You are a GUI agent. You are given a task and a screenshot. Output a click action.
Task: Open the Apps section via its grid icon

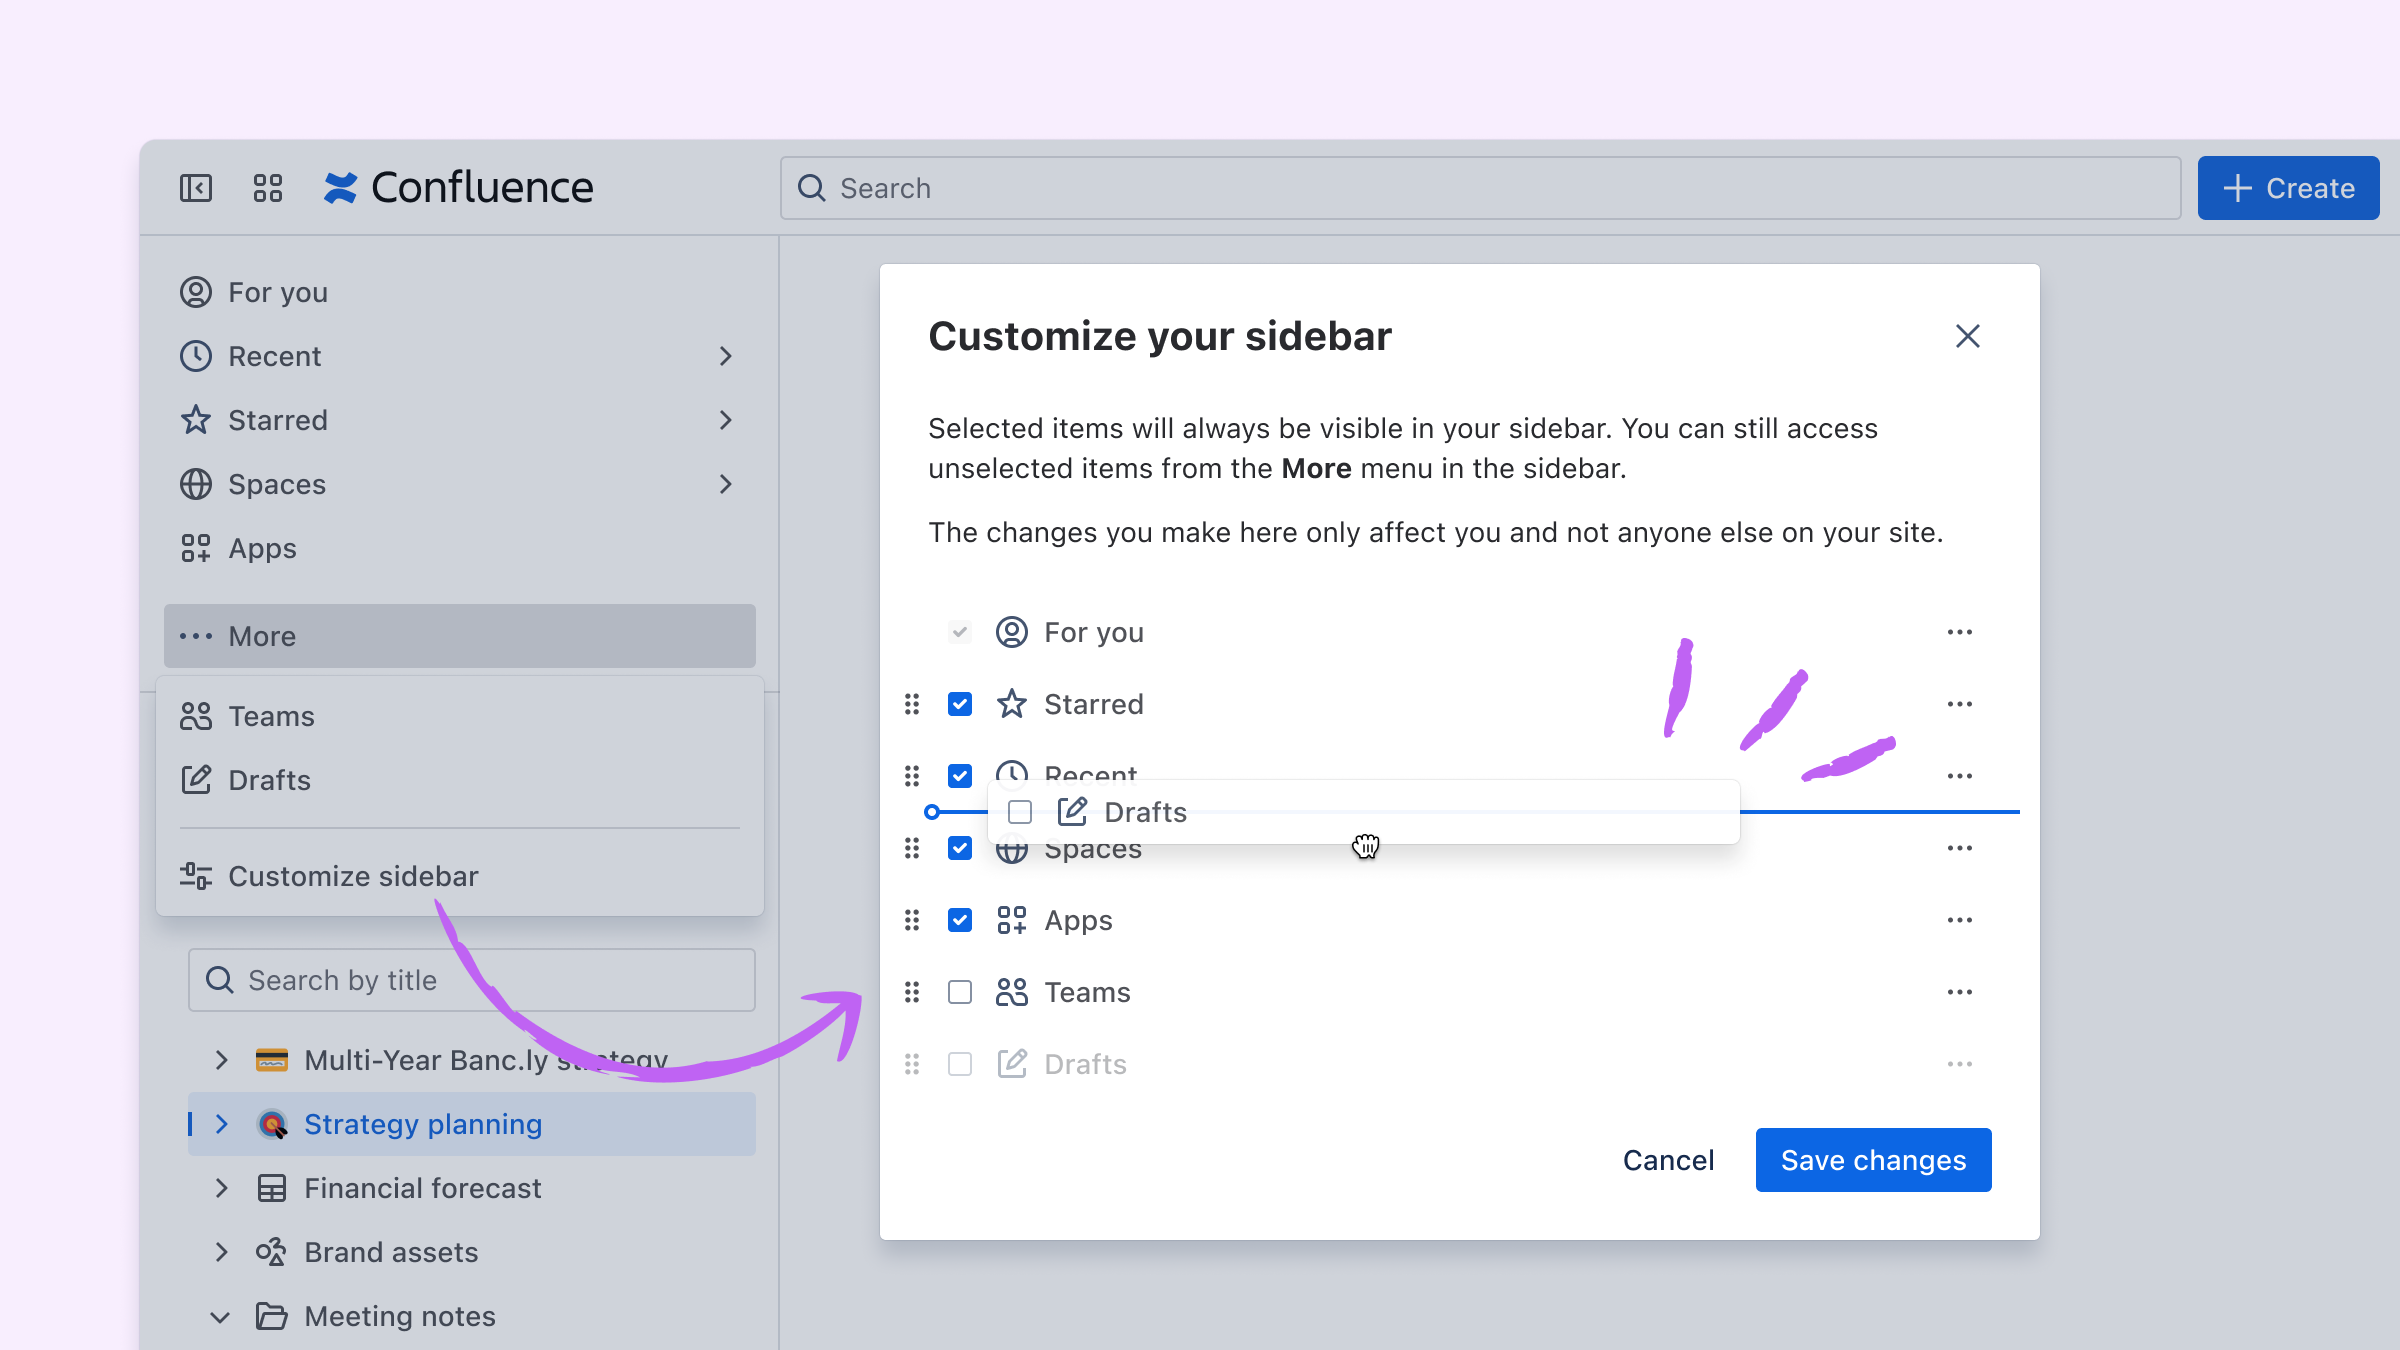(x=196, y=548)
